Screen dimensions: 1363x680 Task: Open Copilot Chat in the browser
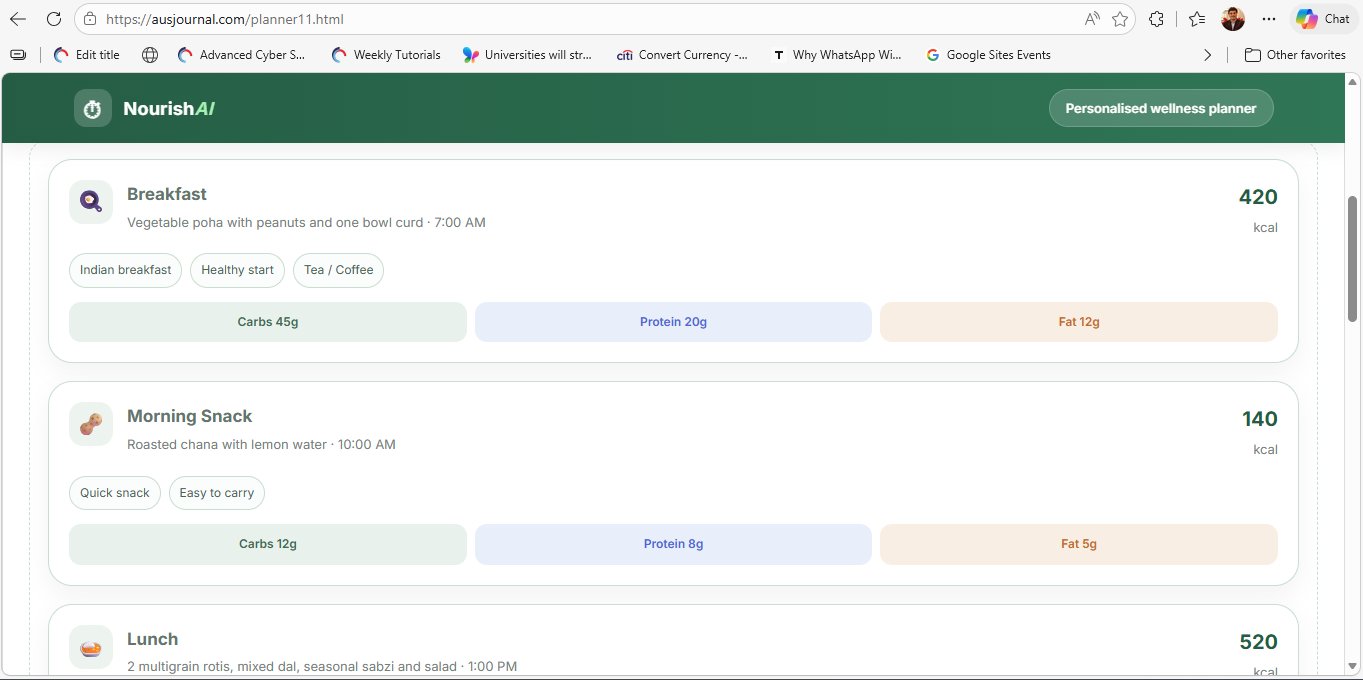click(1322, 18)
